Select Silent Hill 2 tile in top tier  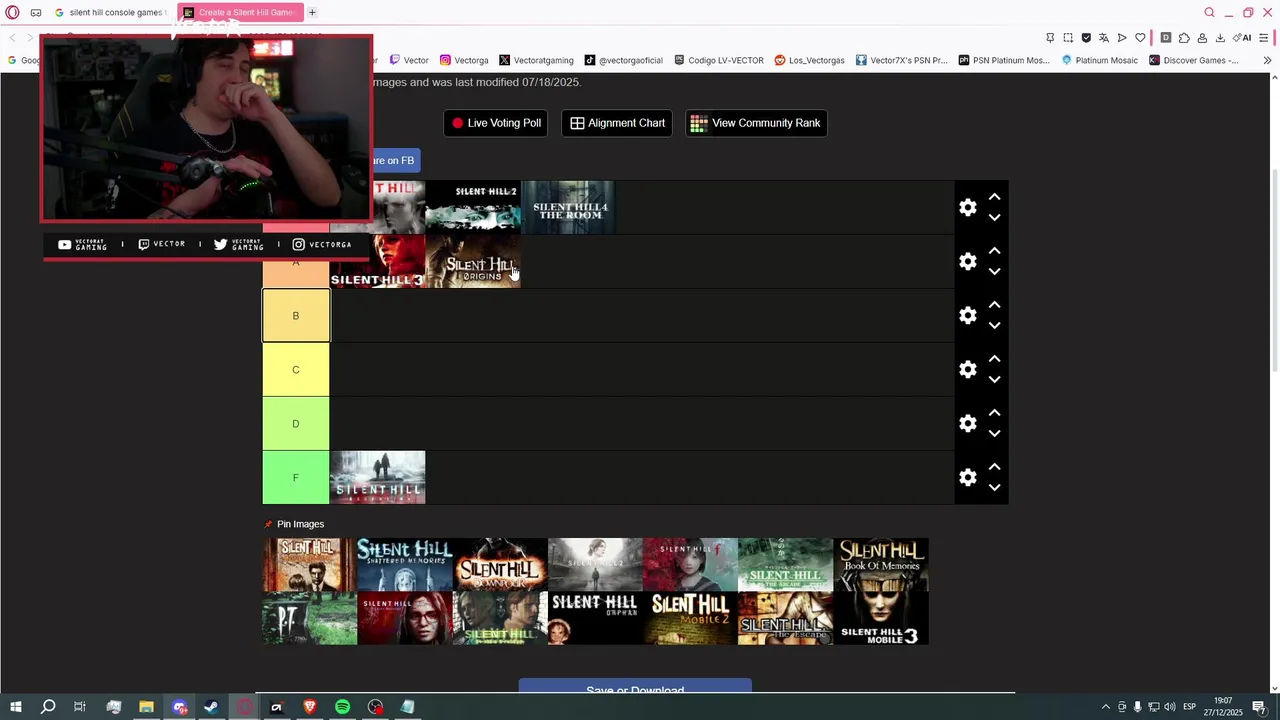473,207
